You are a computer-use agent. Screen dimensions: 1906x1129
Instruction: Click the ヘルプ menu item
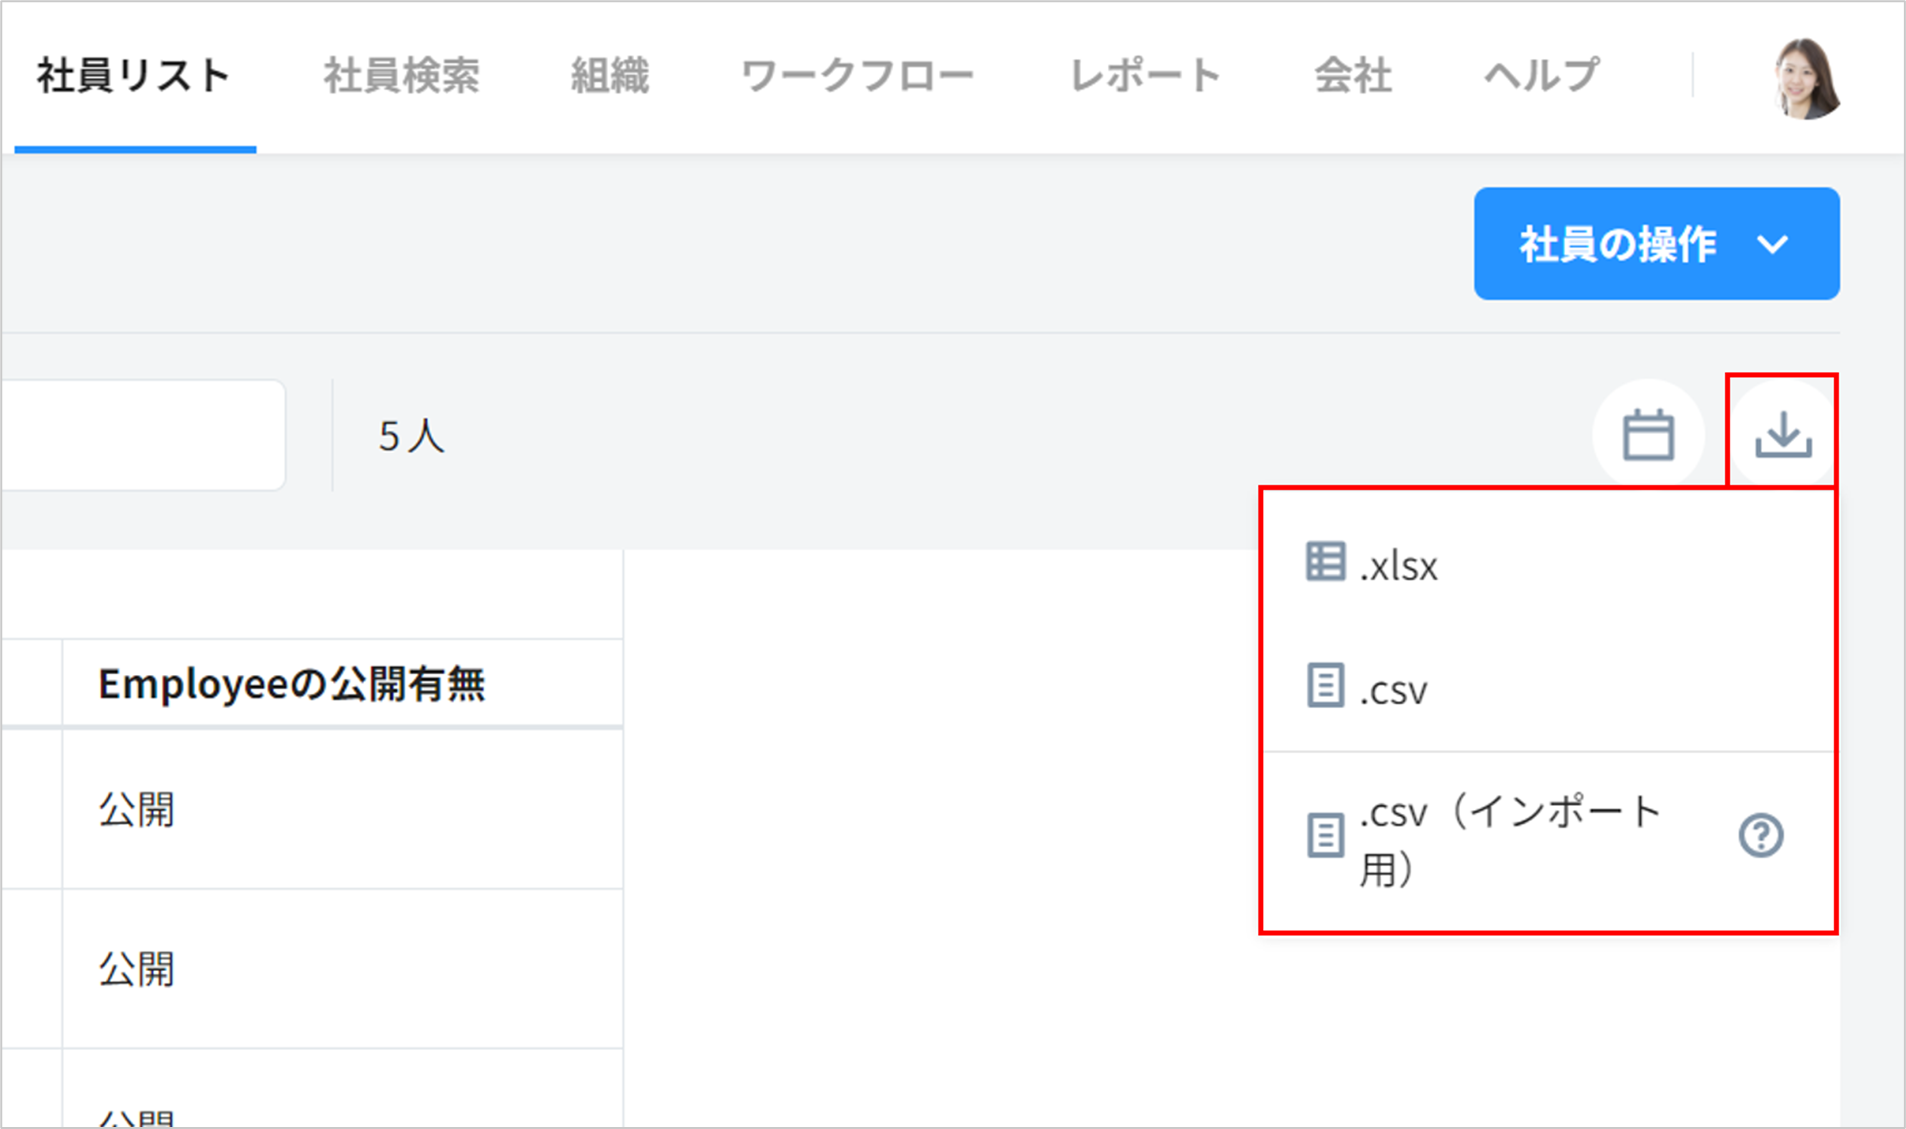click(x=1541, y=76)
